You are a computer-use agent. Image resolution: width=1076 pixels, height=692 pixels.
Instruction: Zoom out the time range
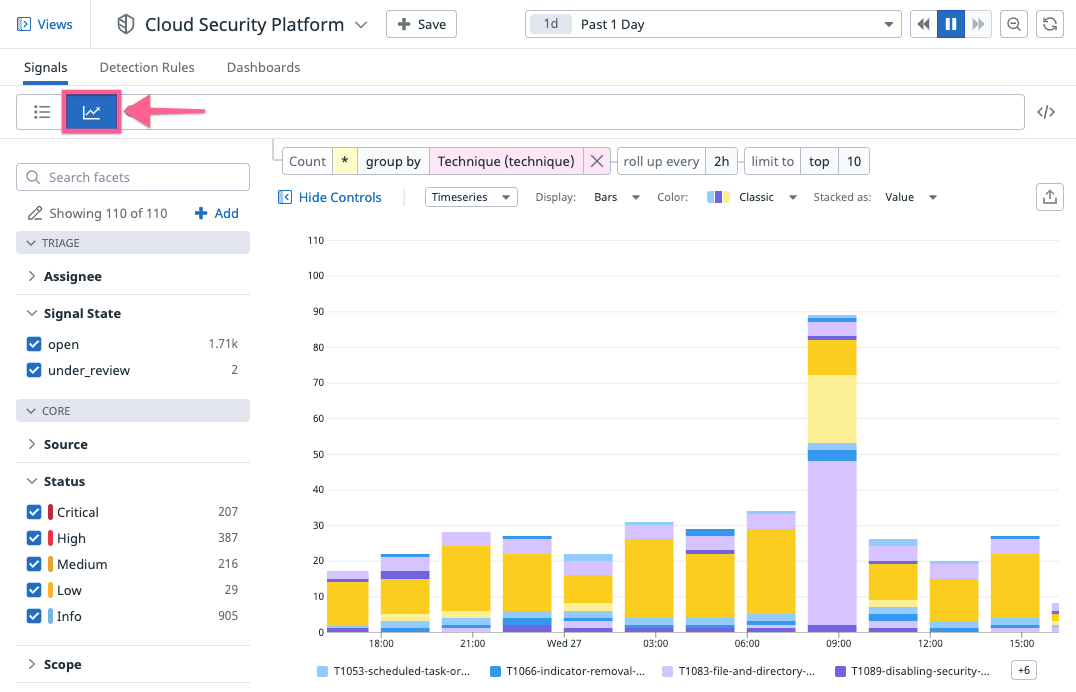1014,24
